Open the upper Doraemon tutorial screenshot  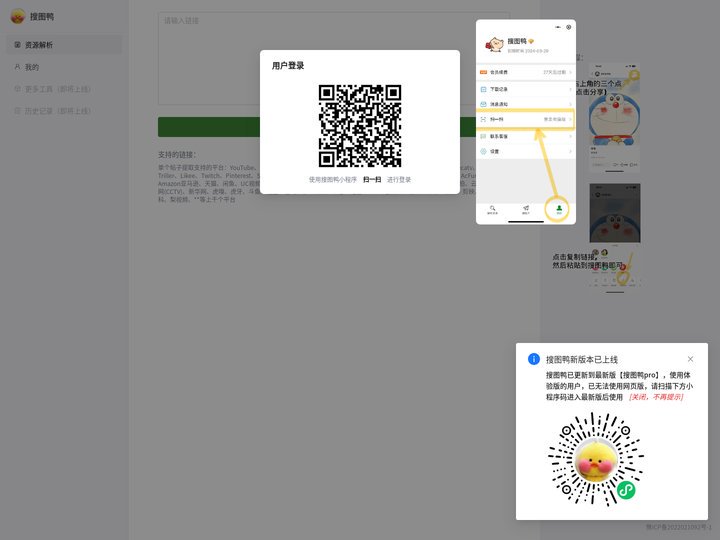614,118
